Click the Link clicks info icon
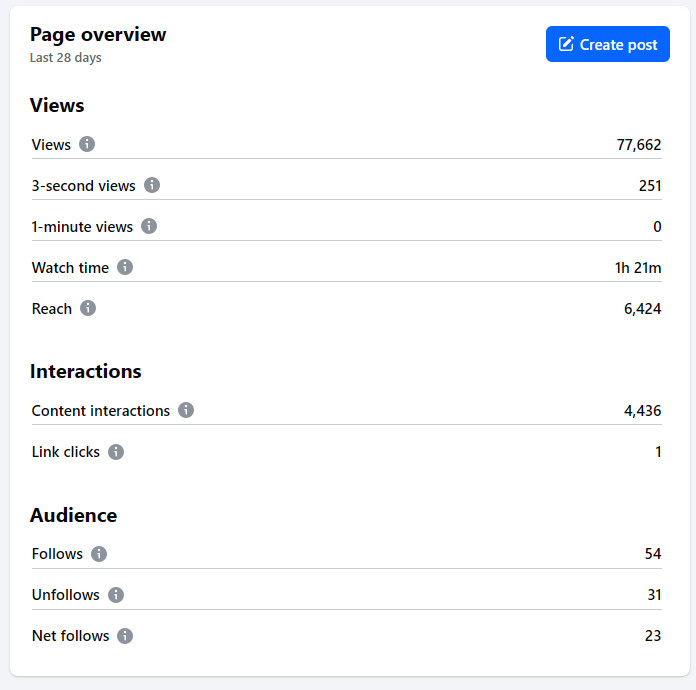 116,451
